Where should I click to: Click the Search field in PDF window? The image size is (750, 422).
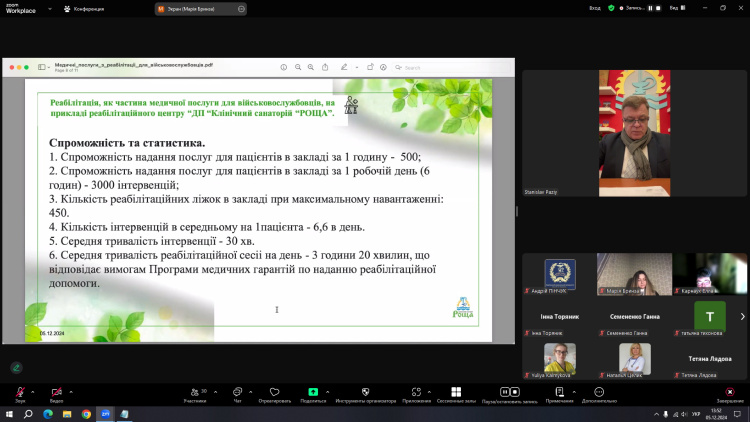(x=452, y=67)
